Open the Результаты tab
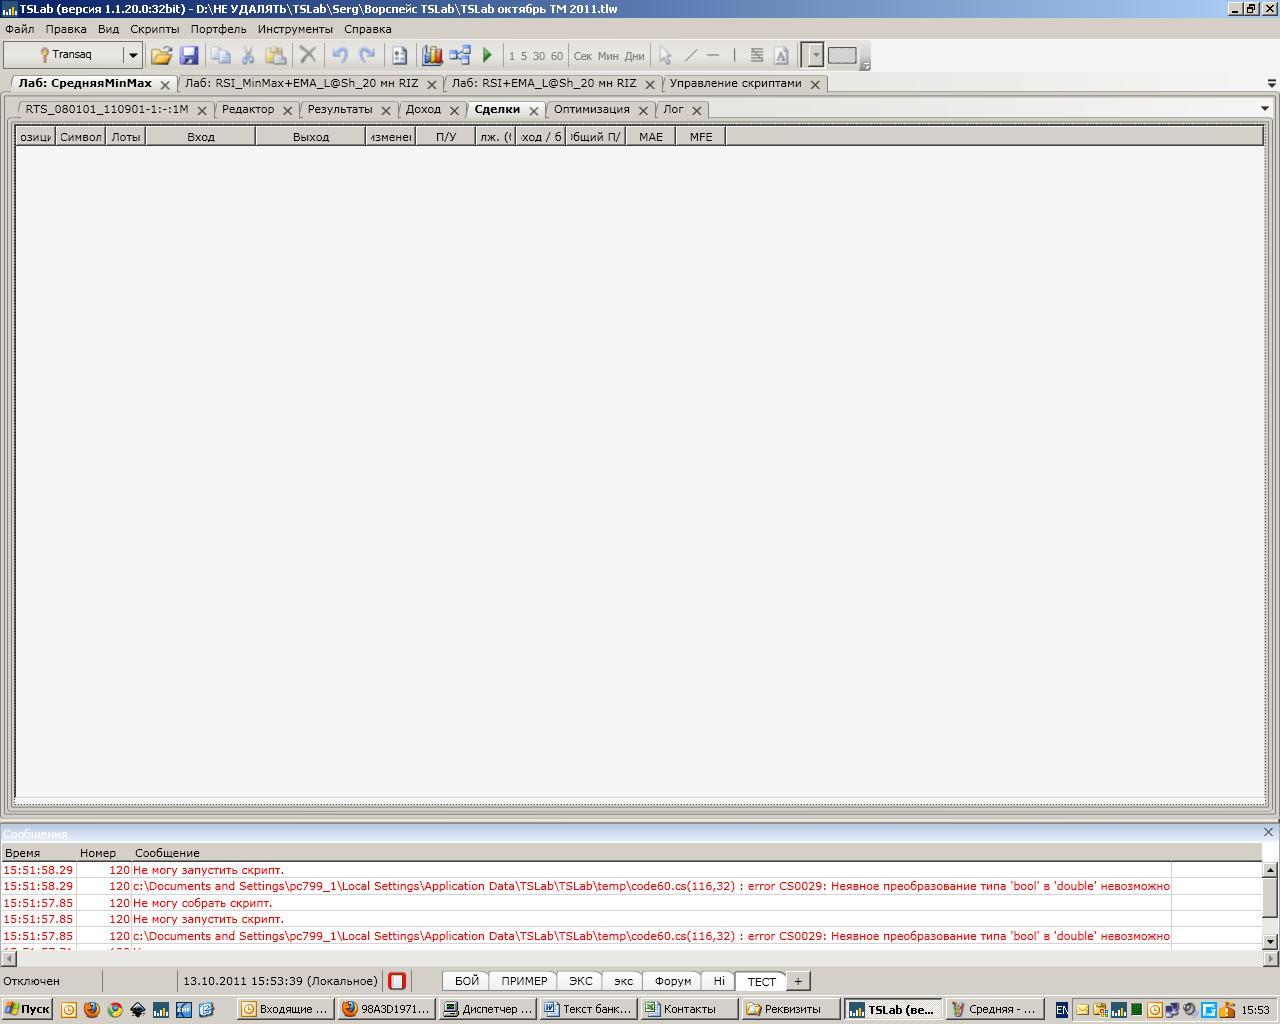This screenshot has width=1280, height=1024. coord(340,110)
